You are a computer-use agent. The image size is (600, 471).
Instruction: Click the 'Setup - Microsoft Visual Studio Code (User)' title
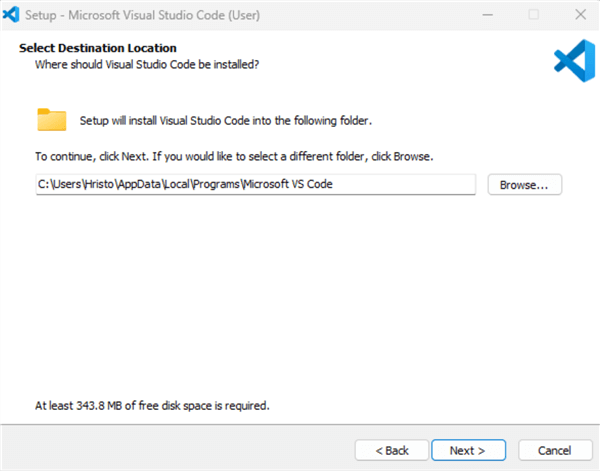pyautogui.click(x=142, y=15)
